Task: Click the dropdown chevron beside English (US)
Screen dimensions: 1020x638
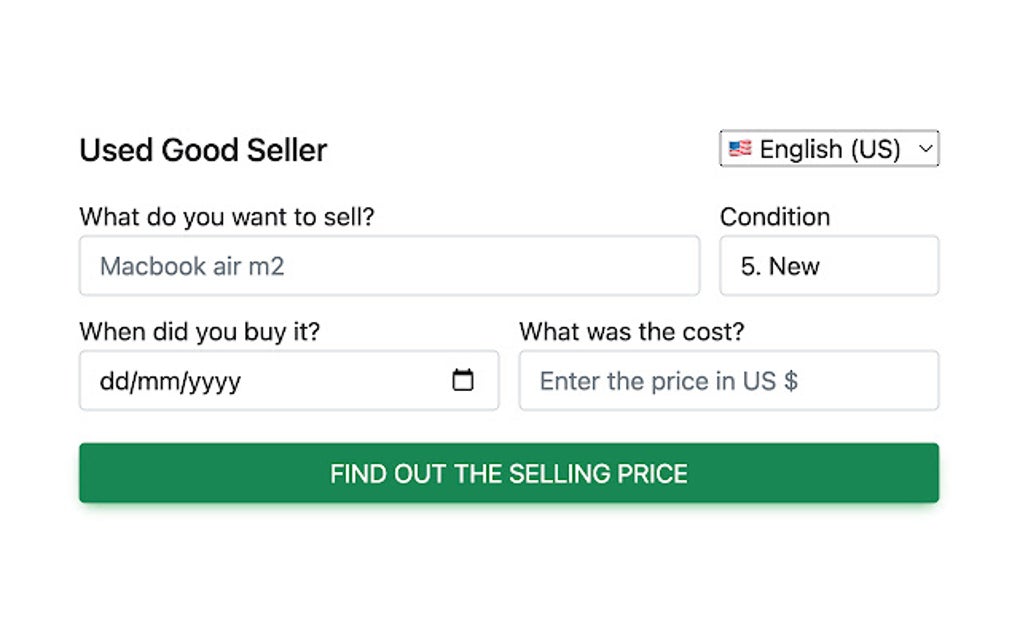Action: pyautogui.click(x=925, y=148)
